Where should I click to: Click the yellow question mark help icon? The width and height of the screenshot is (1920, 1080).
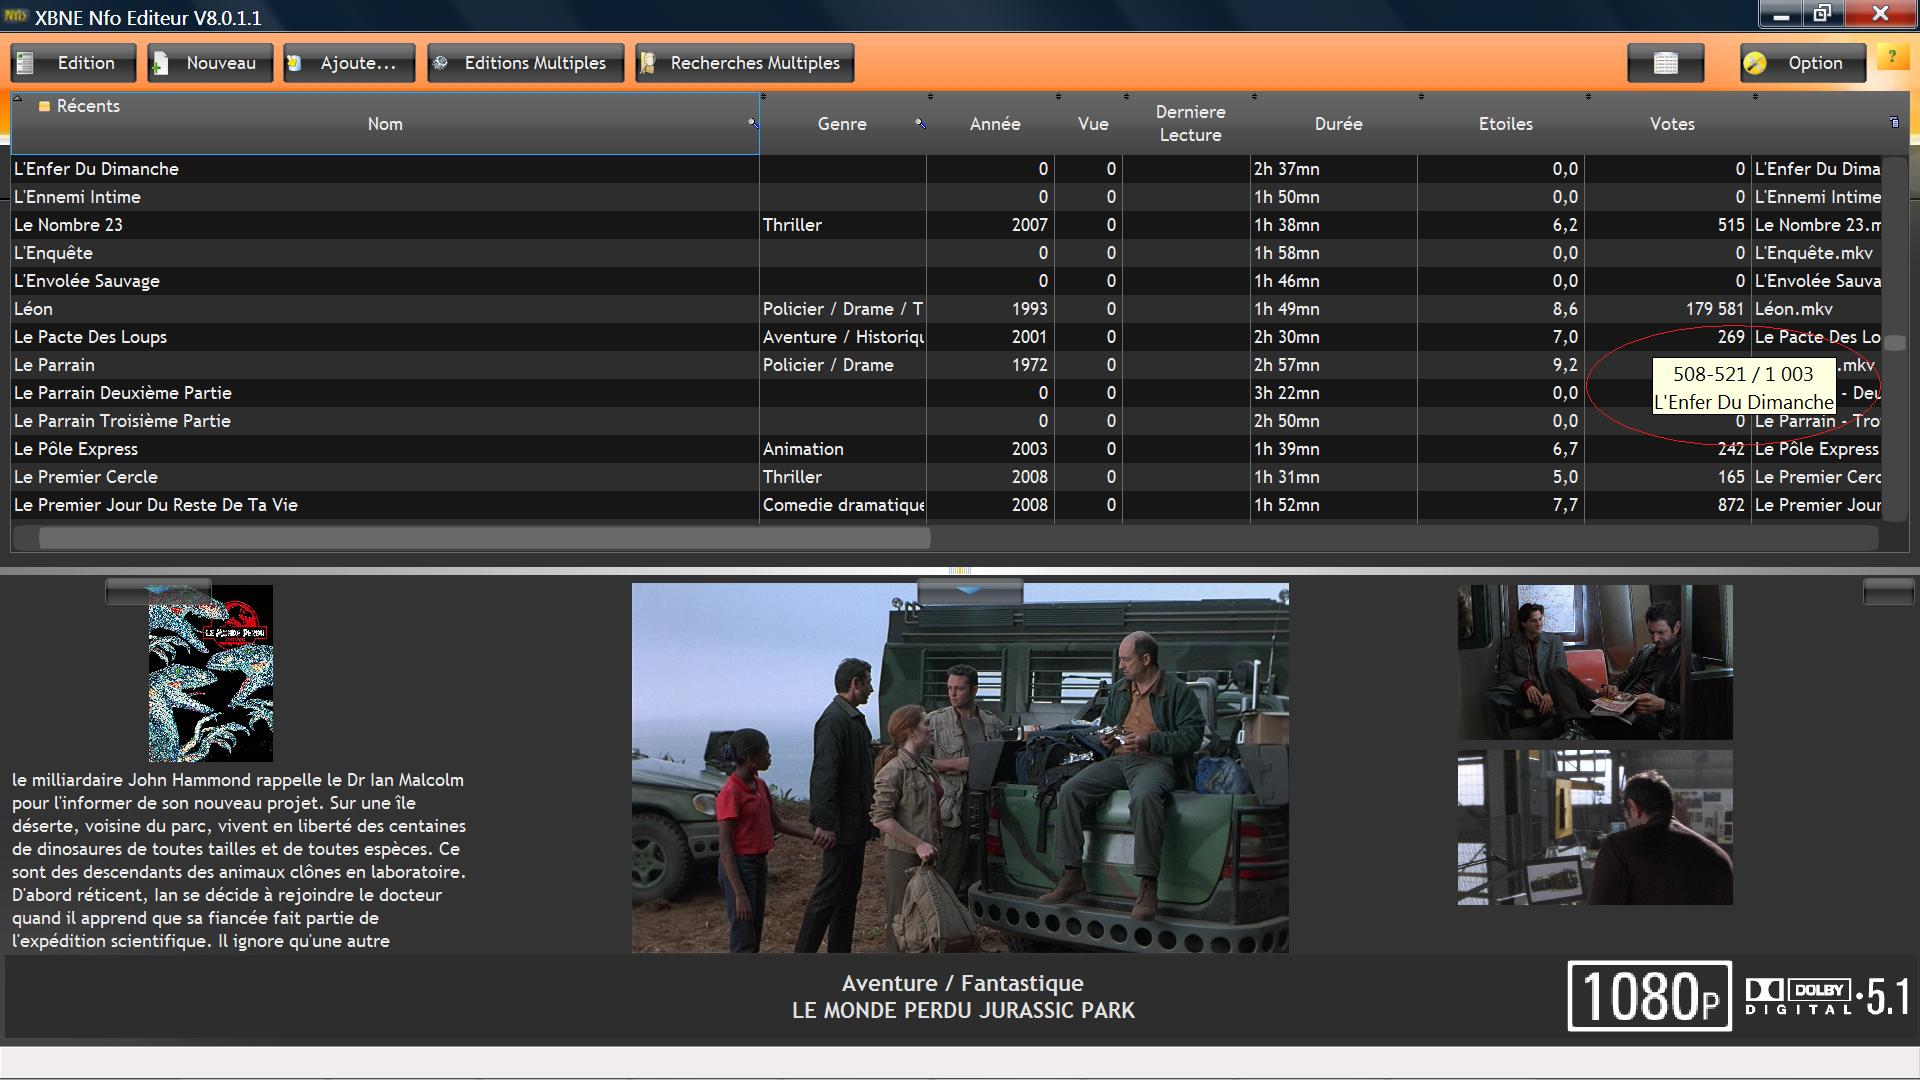pyautogui.click(x=1891, y=56)
